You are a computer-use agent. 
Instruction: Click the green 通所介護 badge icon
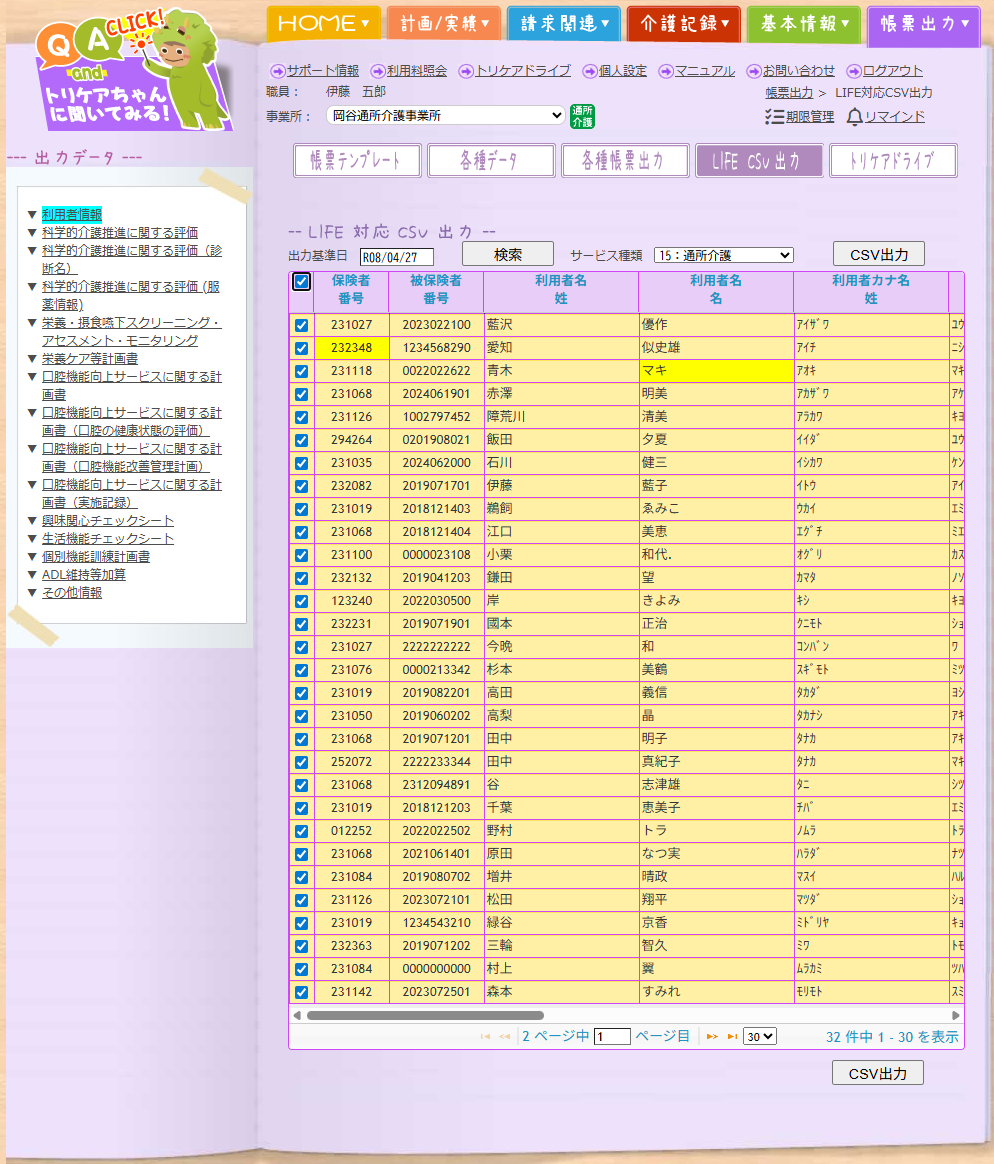(x=582, y=116)
